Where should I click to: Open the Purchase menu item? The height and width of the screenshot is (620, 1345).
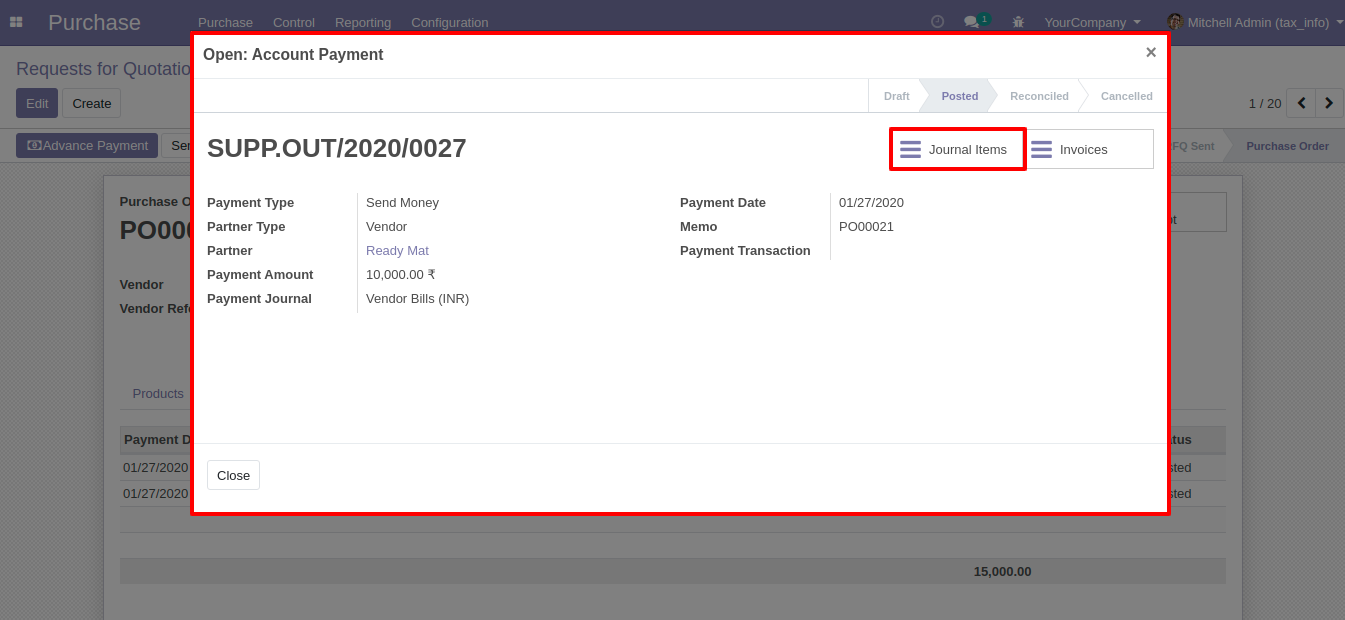225,22
